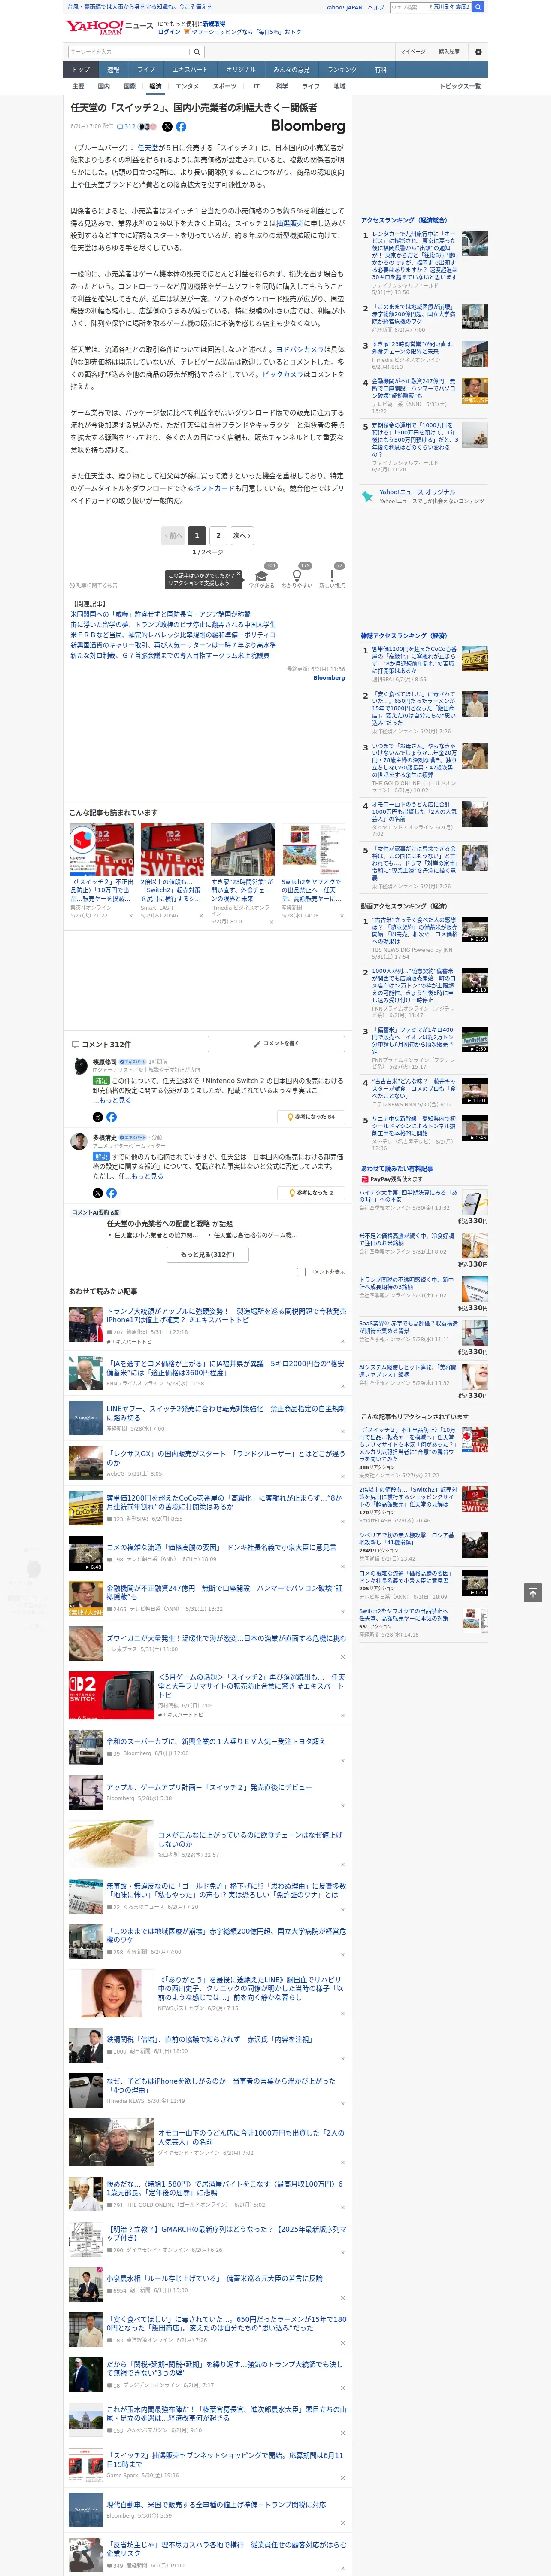
Task: Click 記事に関する報告 report icon link
Action: click(x=93, y=585)
